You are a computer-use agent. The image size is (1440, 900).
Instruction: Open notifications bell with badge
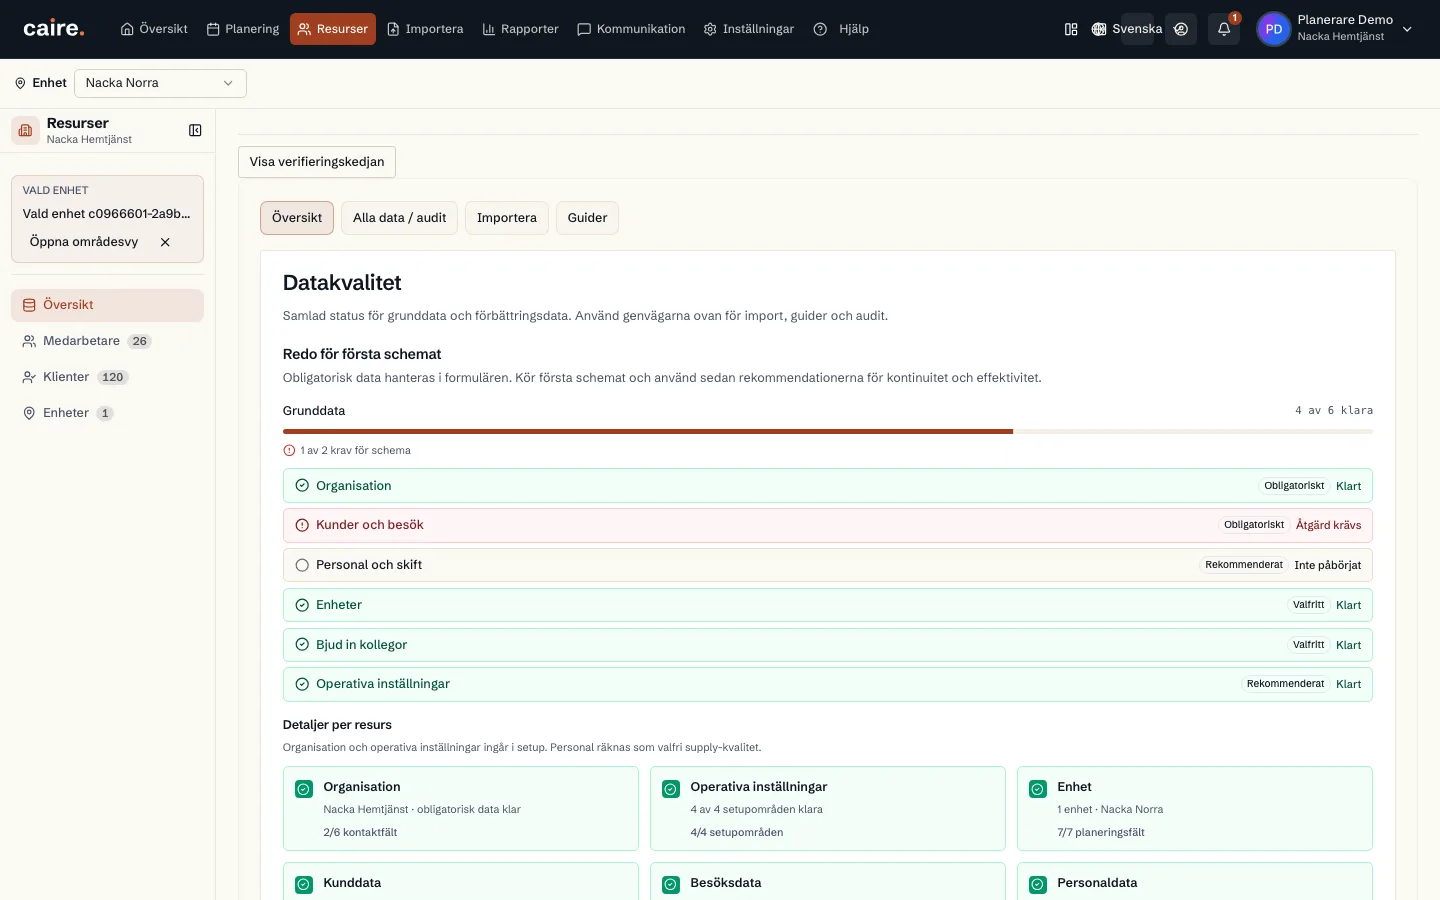(1224, 29)
